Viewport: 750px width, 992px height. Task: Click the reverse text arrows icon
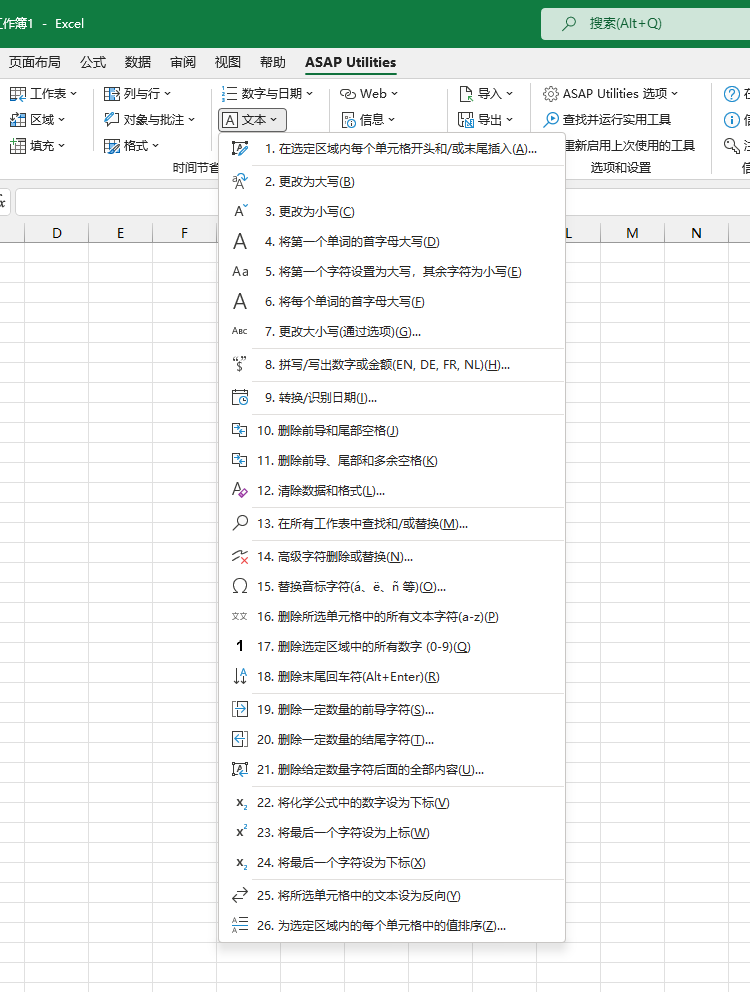tap(240, 895)
